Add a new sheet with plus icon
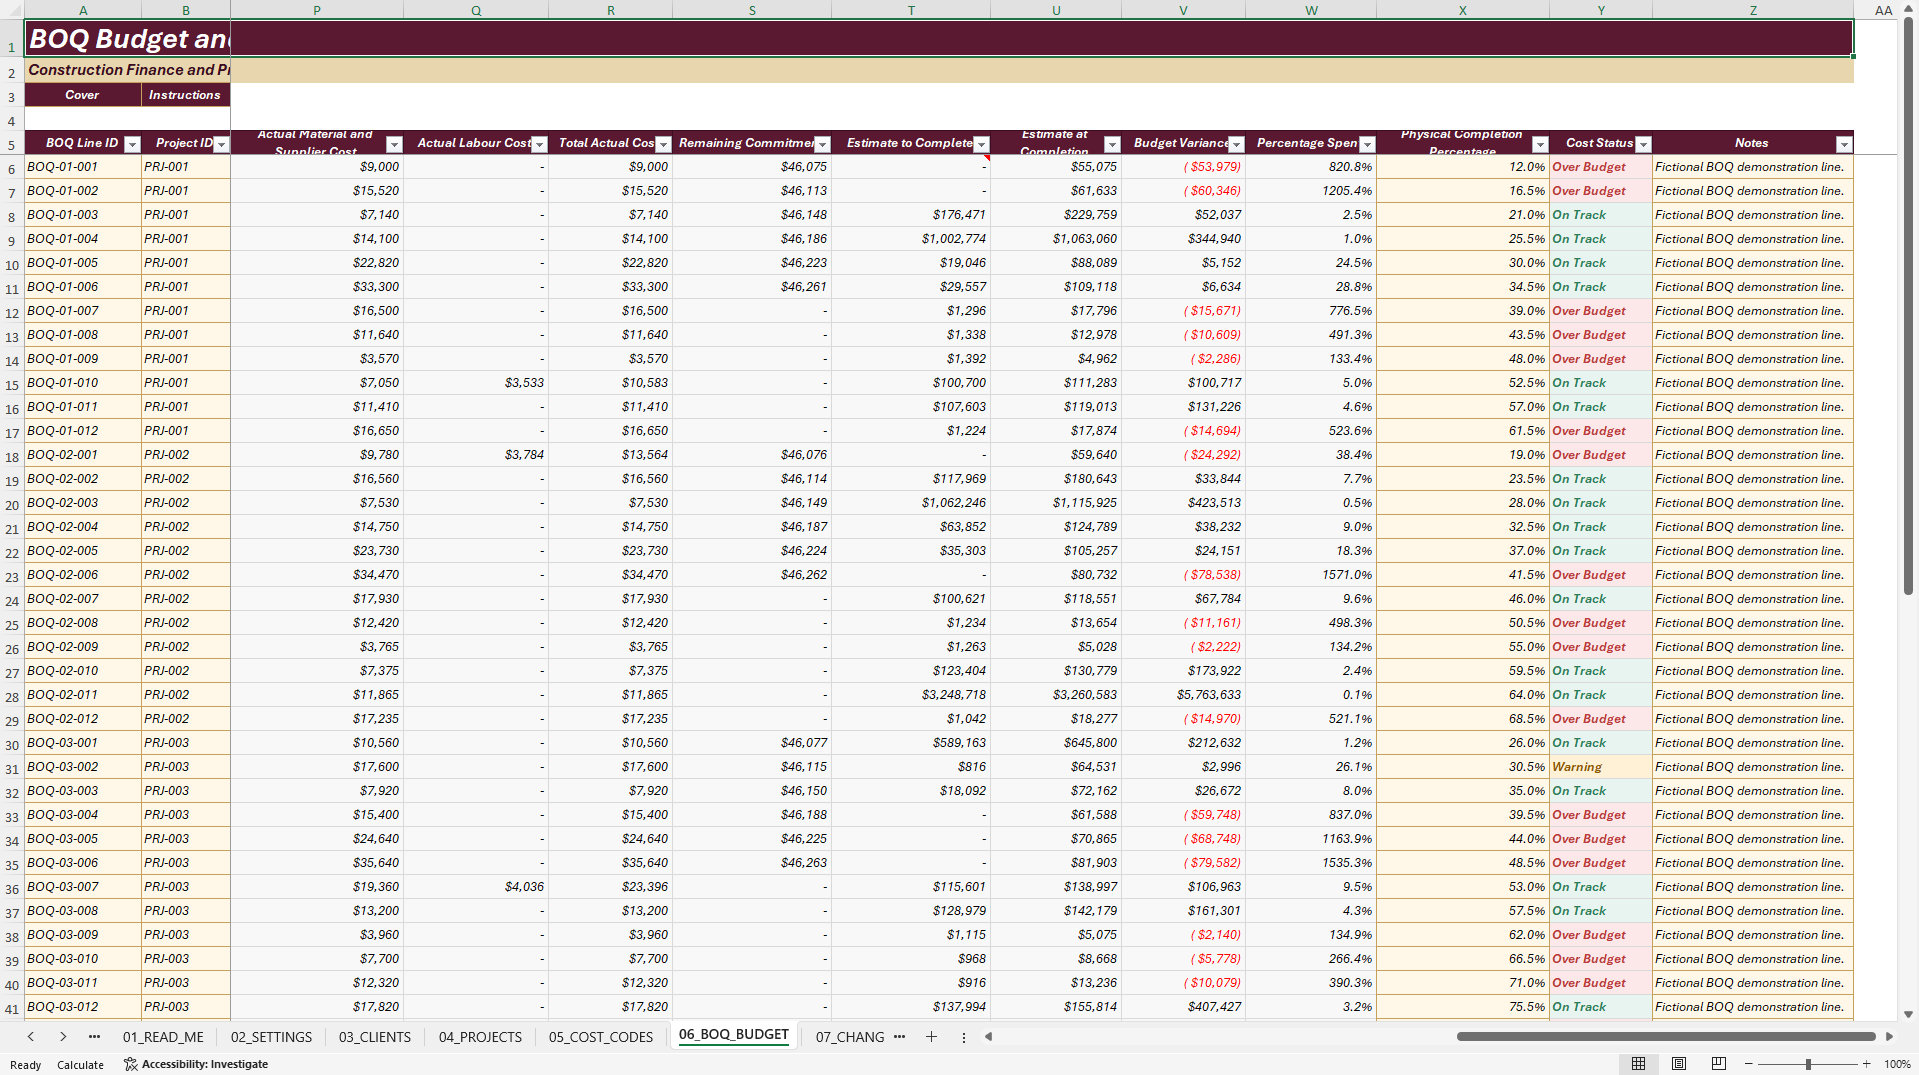 click(931, 1037)
